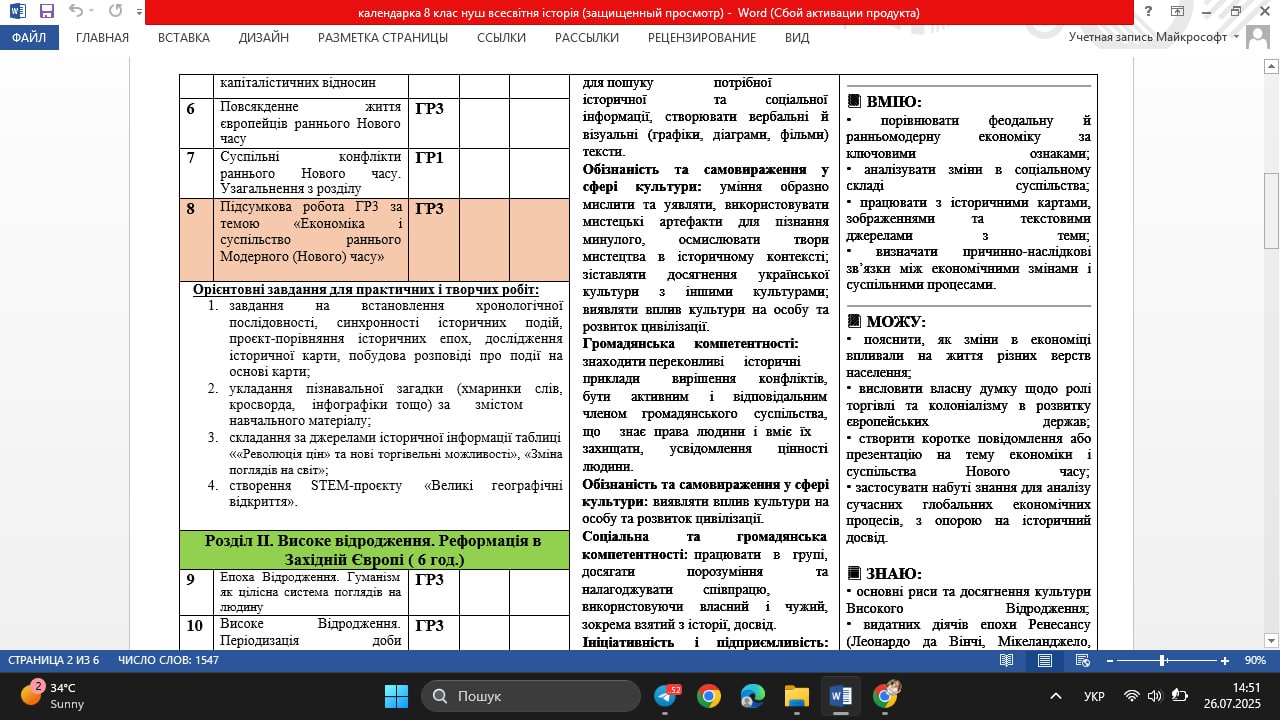1280x720 pixels.
Task: Open the weather widget showing 34°C Sunny
Action: click(52, 696)
